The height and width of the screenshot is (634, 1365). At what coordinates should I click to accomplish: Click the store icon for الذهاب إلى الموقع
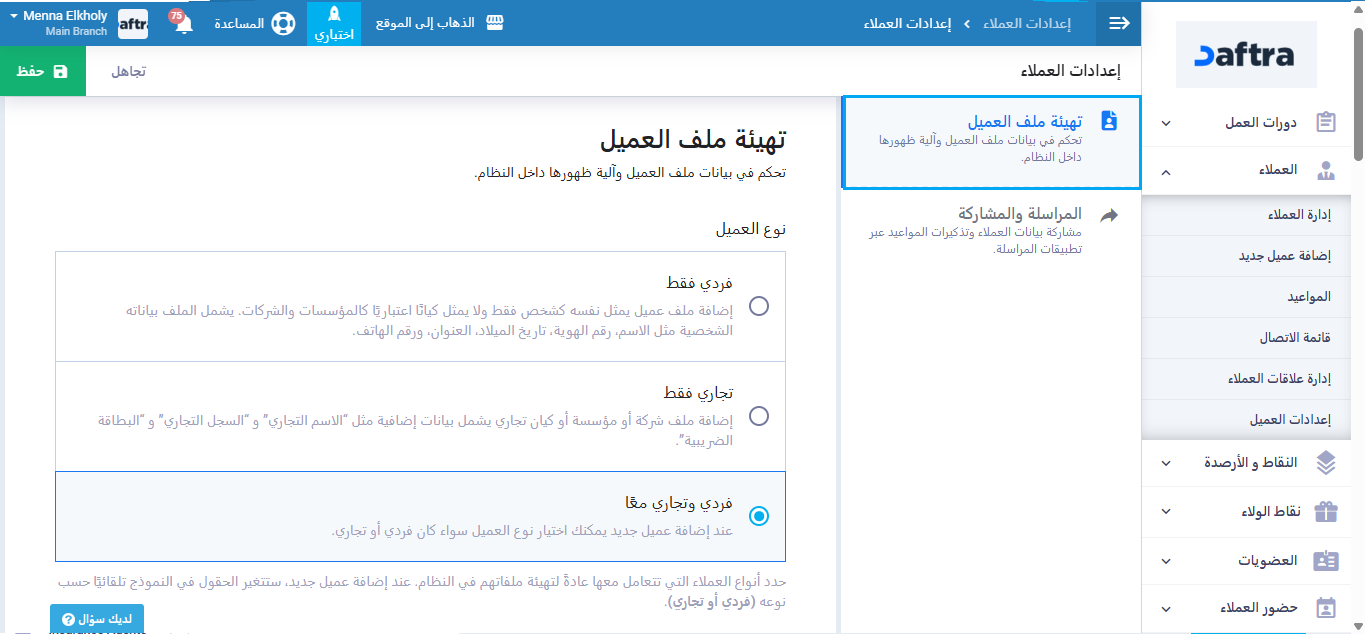click(x=494, y=23)
